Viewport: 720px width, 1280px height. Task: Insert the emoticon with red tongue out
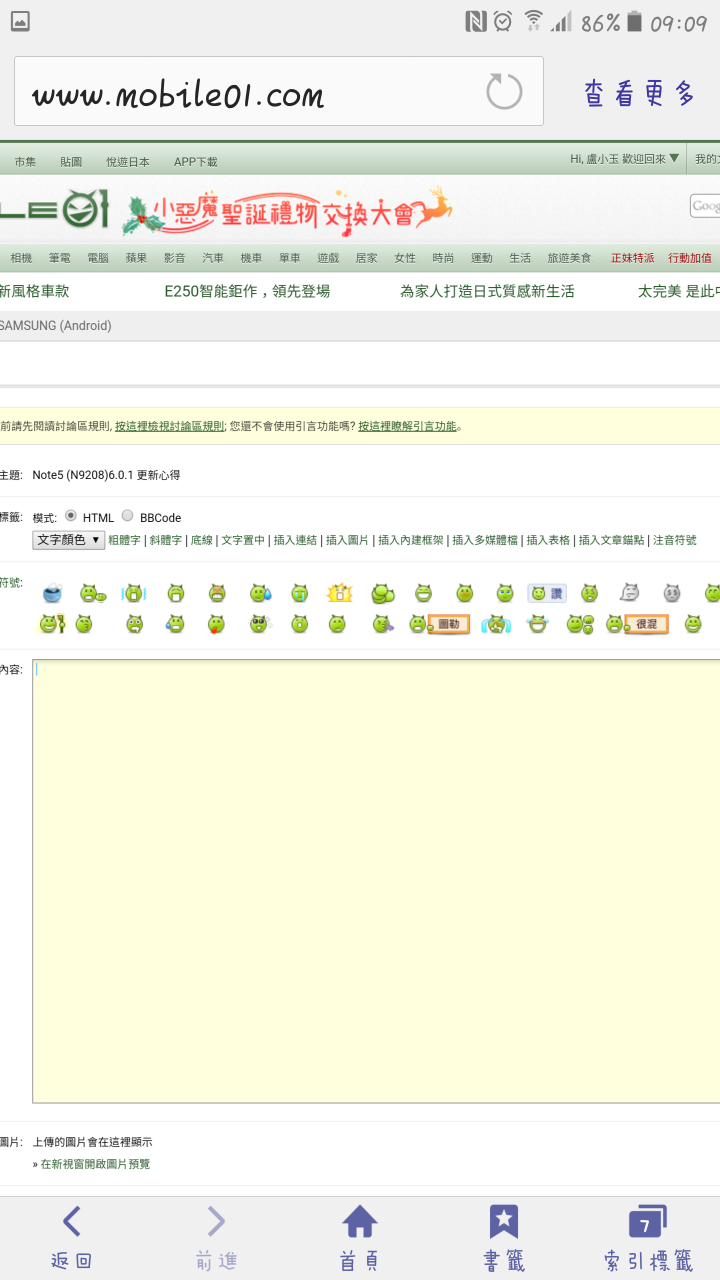coord(216,624)
